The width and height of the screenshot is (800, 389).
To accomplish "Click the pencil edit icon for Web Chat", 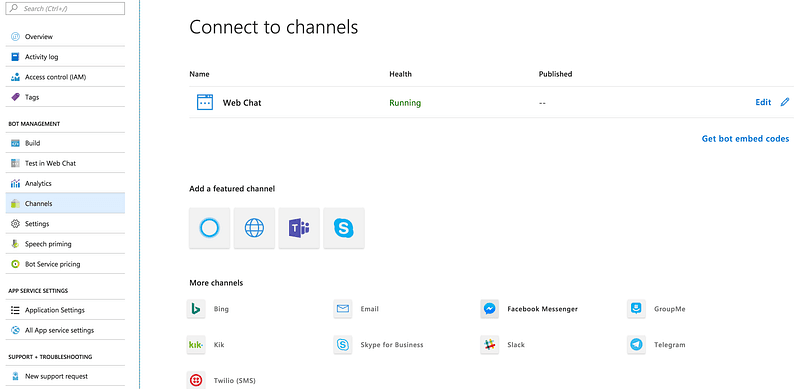I will coord(785,102).
